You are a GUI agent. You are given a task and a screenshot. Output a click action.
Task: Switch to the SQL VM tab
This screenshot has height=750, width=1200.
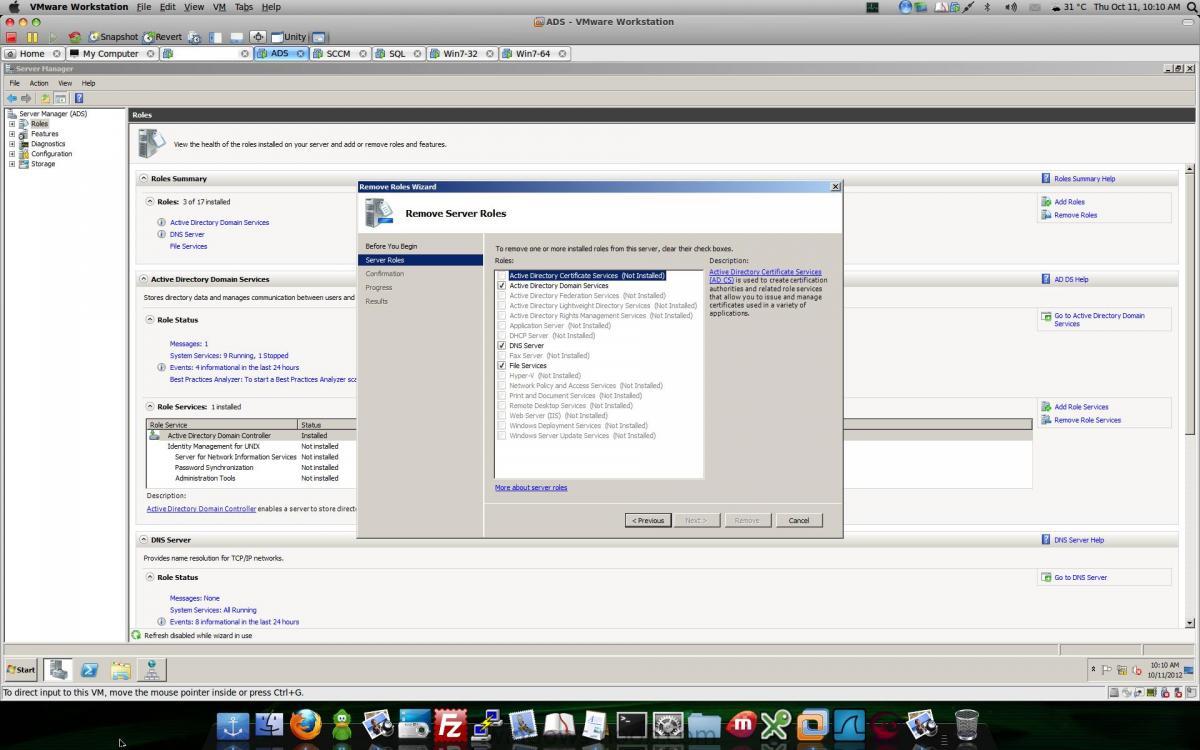coord(397,54)
